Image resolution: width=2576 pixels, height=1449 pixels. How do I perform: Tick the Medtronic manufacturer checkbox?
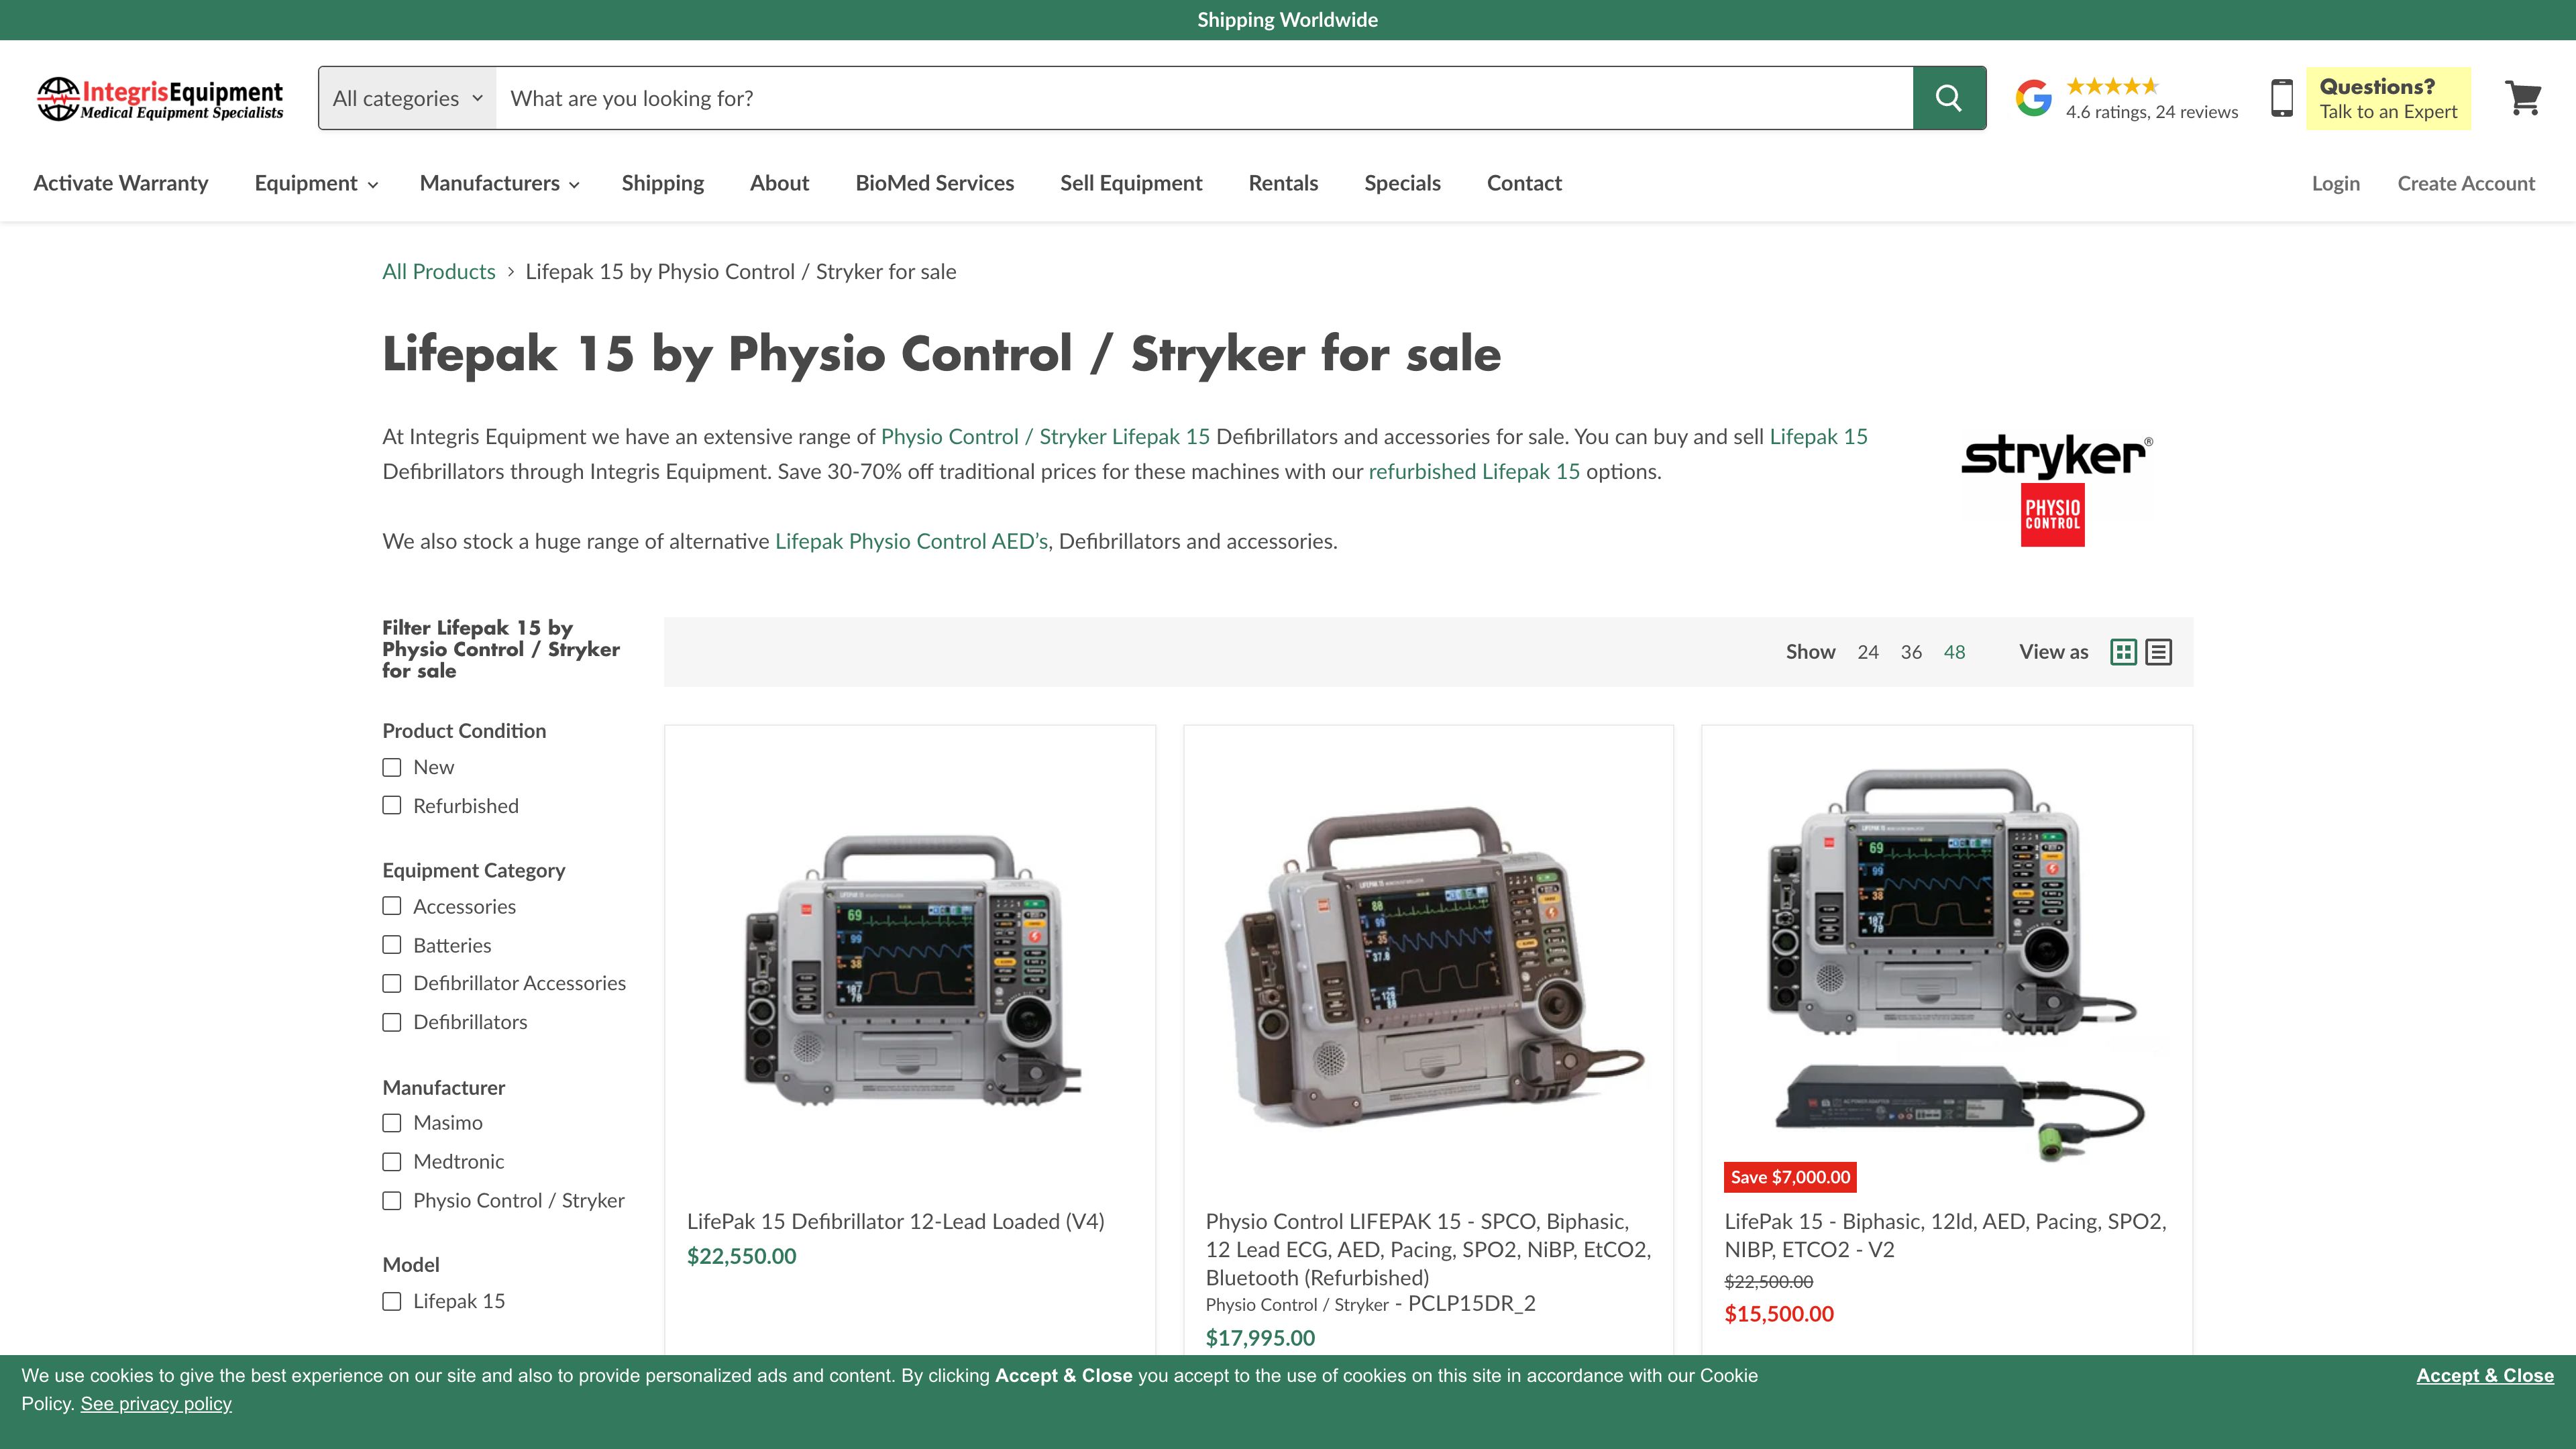click(x=392, y=1162)
